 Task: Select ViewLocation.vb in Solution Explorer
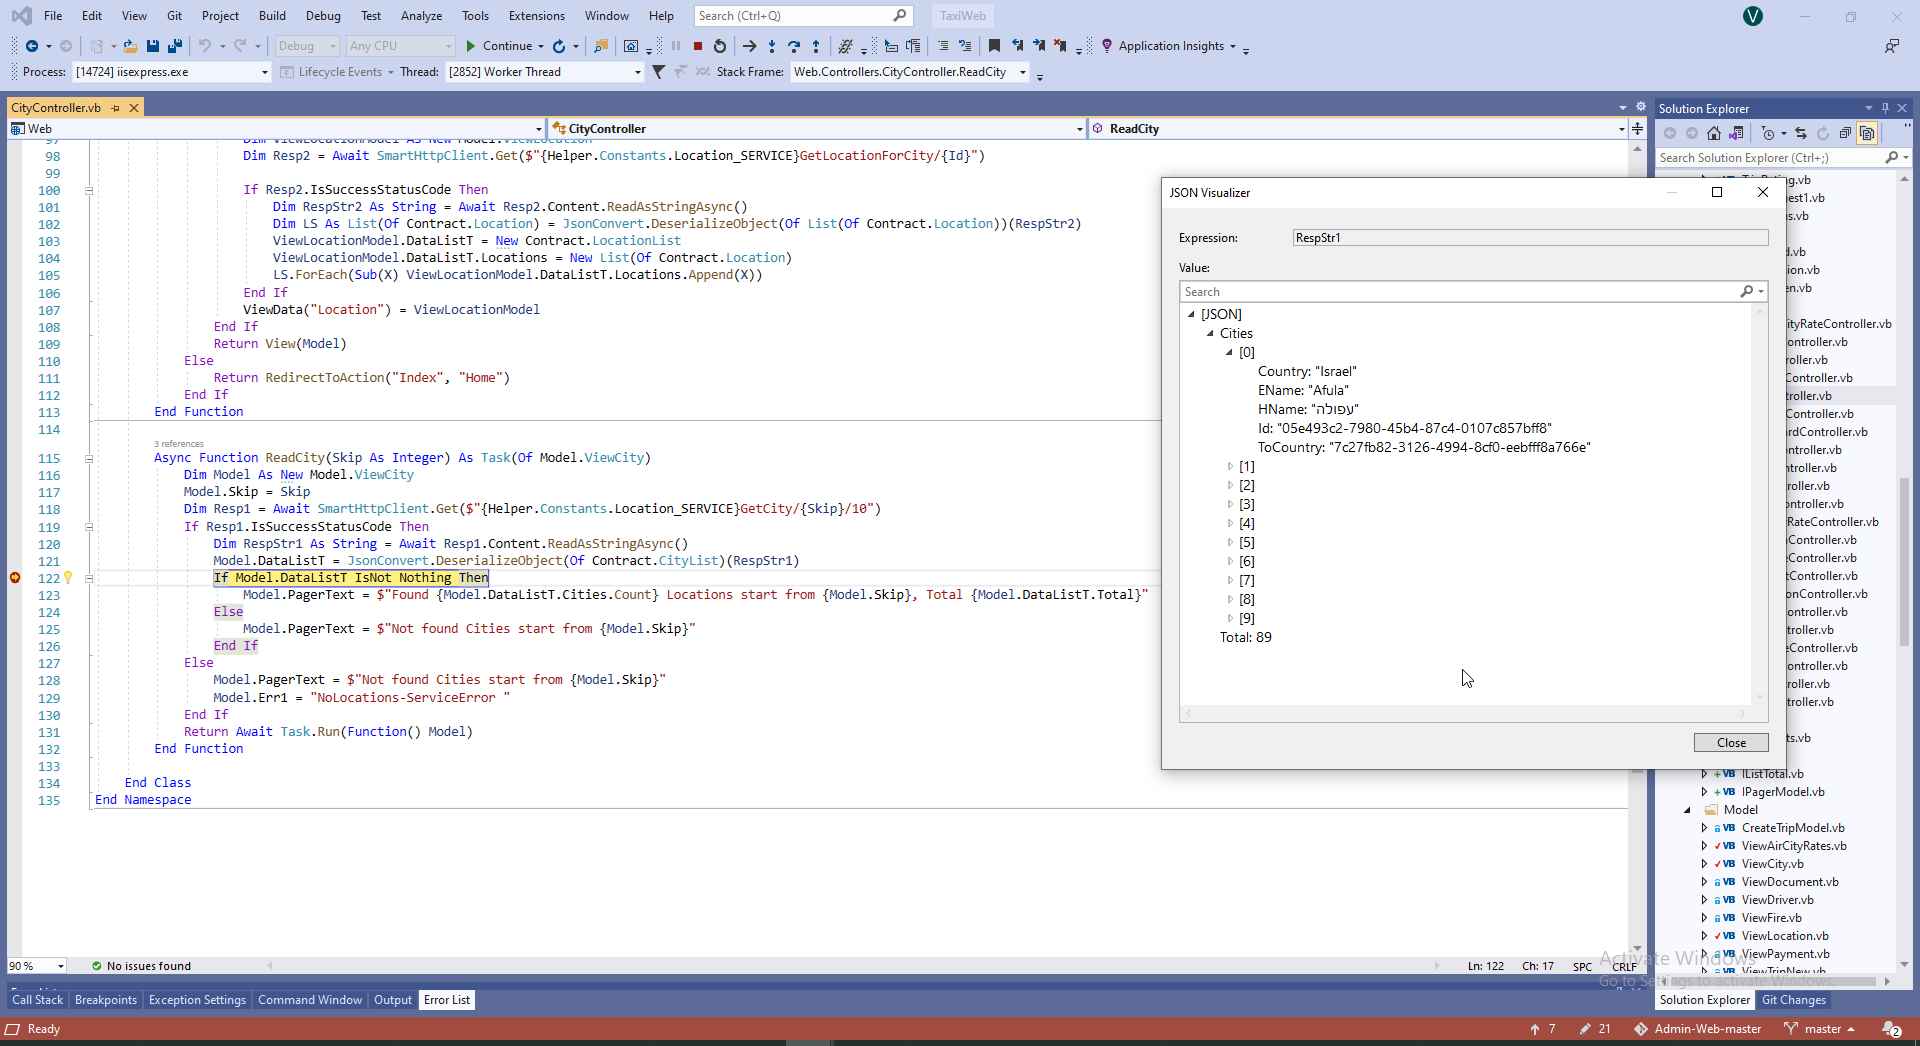(x=1785, y=936)
